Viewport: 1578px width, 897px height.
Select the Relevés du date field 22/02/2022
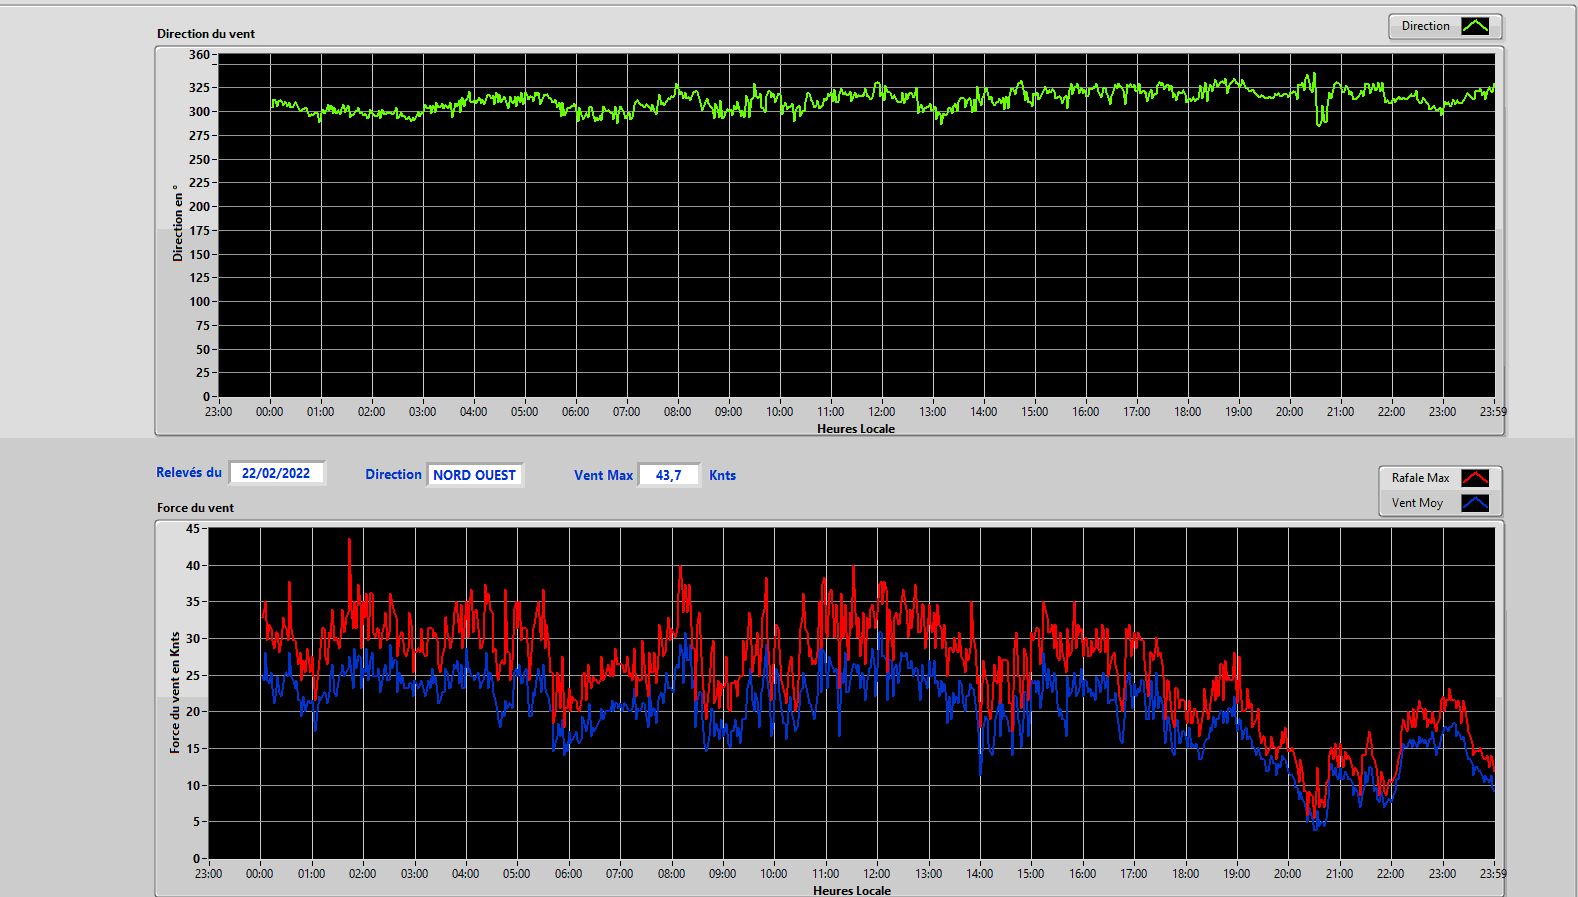276,473
